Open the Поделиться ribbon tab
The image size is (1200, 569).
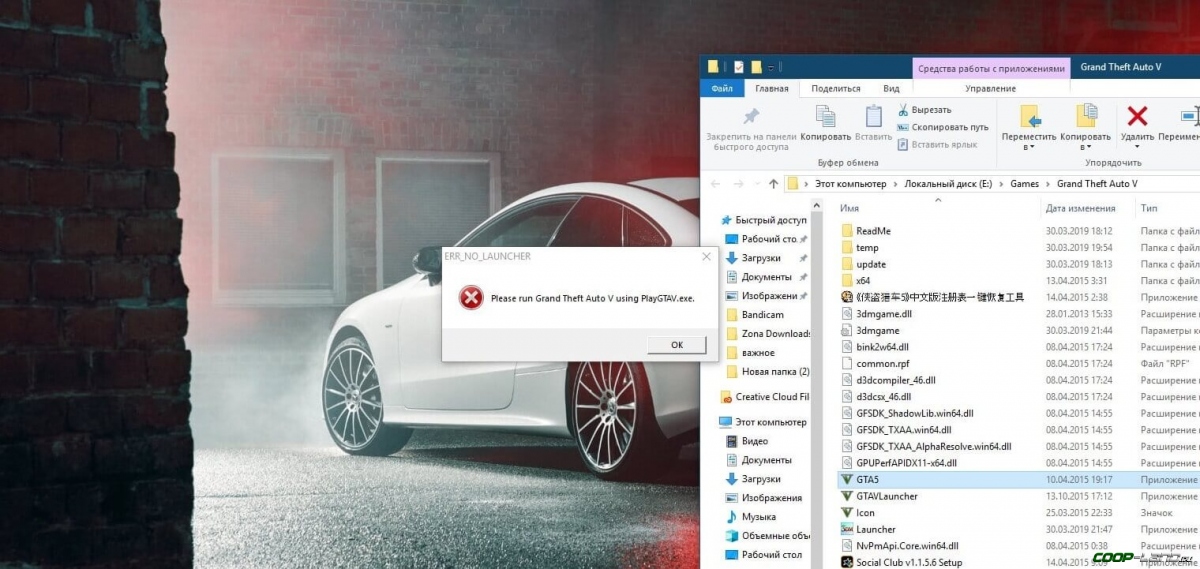pyautogui.click(x=836, y=88)
